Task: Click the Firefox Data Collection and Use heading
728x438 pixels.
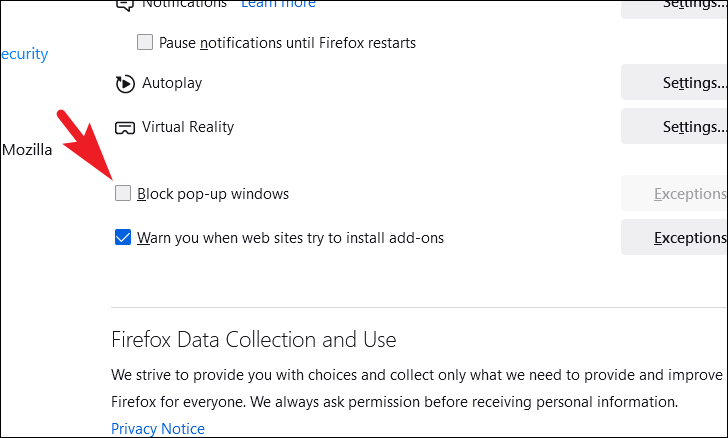Action: (254, 340)
